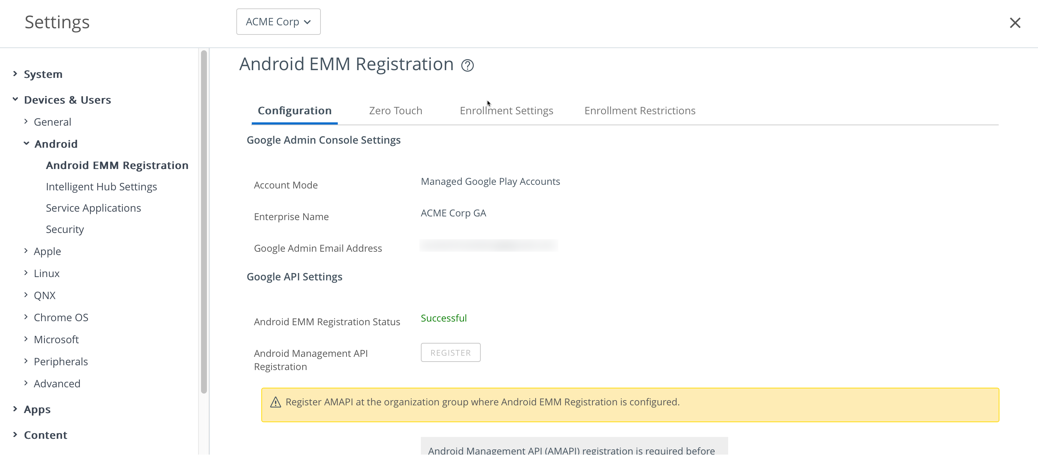Open the Enrollment Settings tab
This screenshot has width=1038, height=474.
click(506, 111)
